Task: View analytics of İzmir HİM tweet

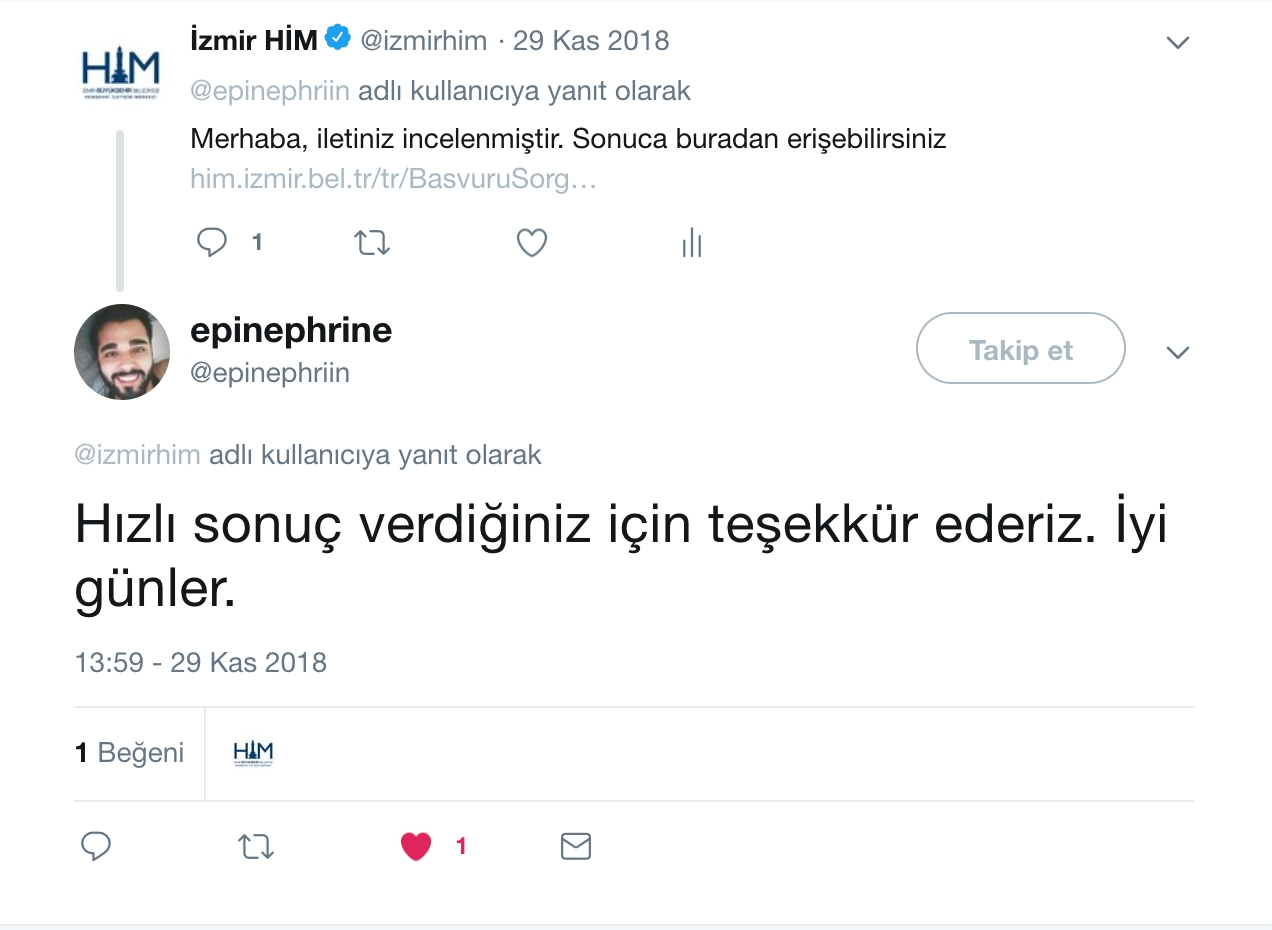Action: click(x=692, y=242)
